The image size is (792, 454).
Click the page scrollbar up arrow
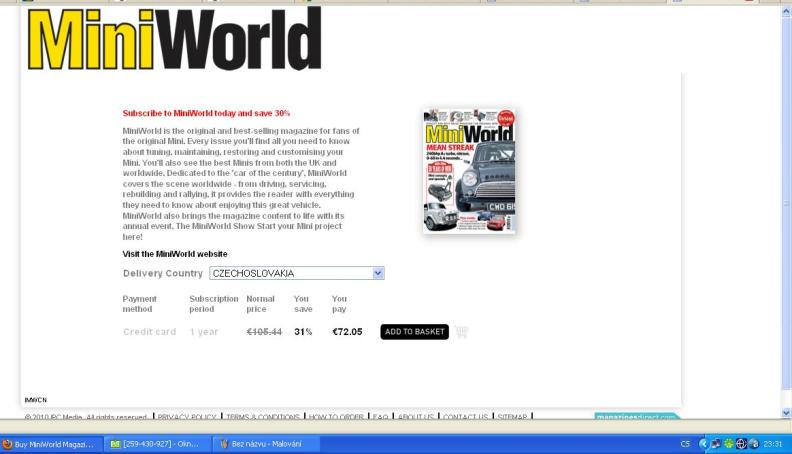point(786,12)
